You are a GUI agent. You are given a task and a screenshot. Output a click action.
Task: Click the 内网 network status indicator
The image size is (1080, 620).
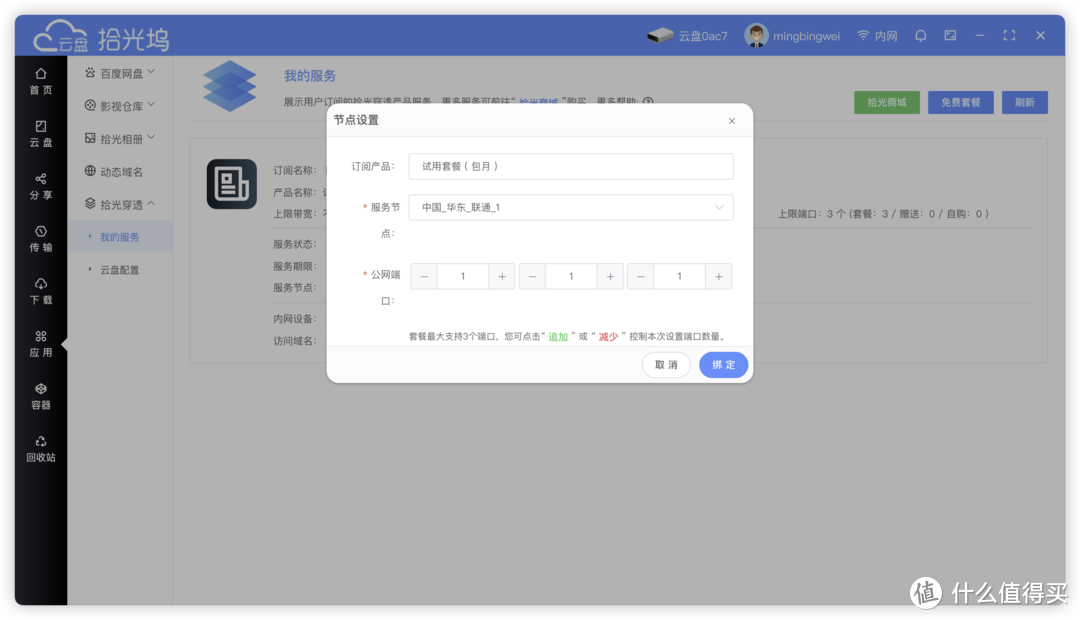click(x=877, y=35)
